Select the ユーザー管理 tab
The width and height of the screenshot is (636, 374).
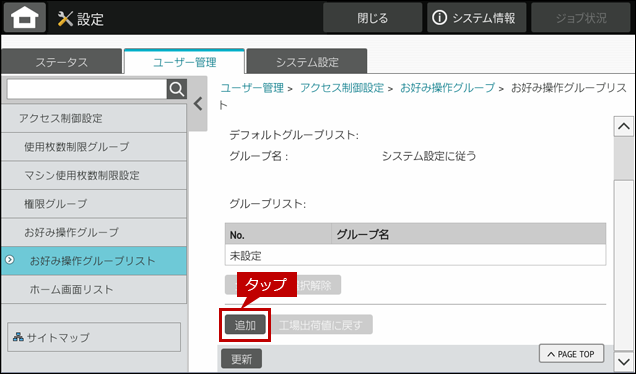184,62
